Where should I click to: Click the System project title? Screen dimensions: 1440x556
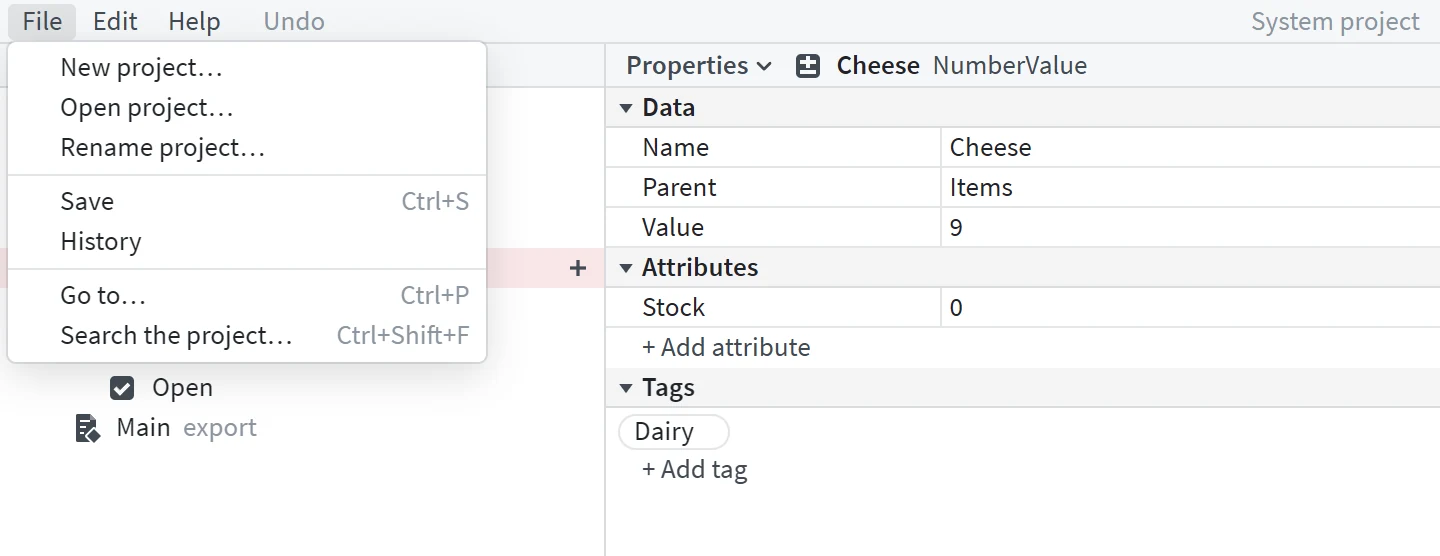coord(1335,22)
